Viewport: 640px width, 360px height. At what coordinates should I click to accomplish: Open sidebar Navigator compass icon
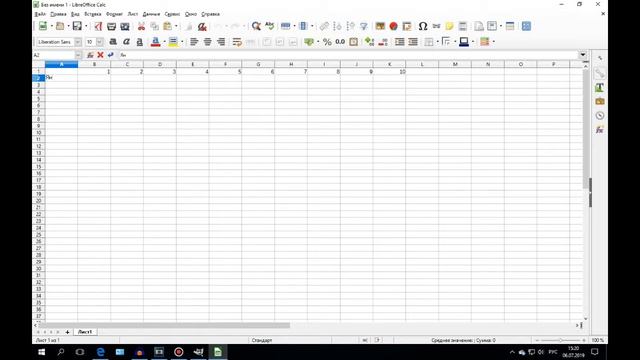(x=600, y=116)
